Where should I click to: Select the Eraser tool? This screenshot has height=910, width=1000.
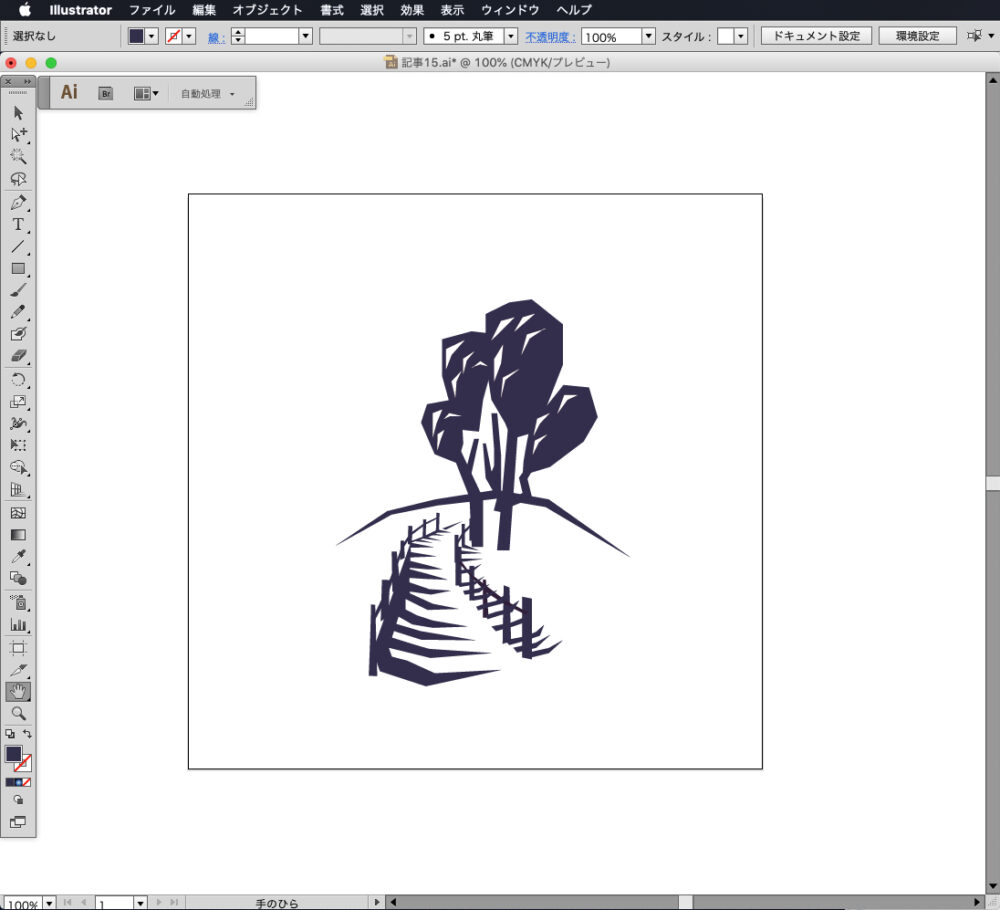pyautogui.click(x=18, y=356)
